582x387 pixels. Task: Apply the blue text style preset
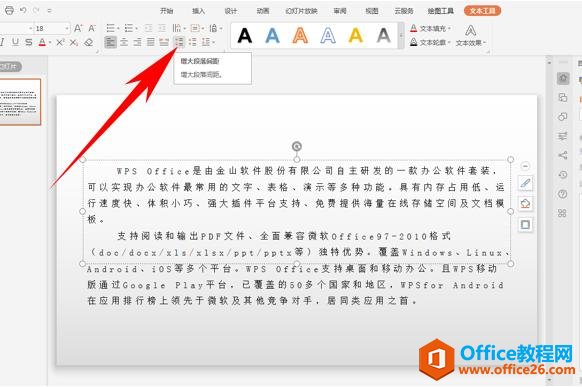click(x=272, y=36)
